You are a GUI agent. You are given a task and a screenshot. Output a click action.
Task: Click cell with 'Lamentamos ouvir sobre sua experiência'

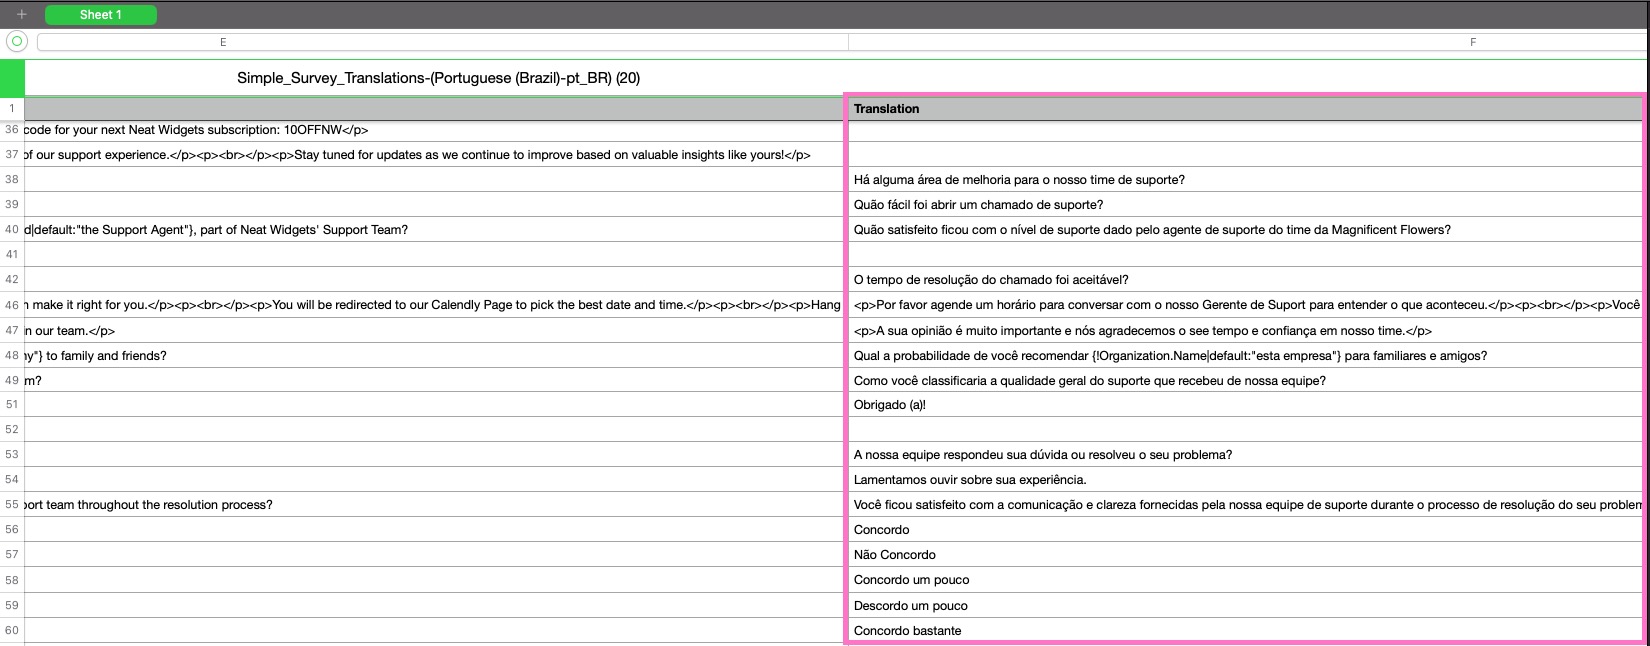pyautogui.click(x=1245, y=480)
